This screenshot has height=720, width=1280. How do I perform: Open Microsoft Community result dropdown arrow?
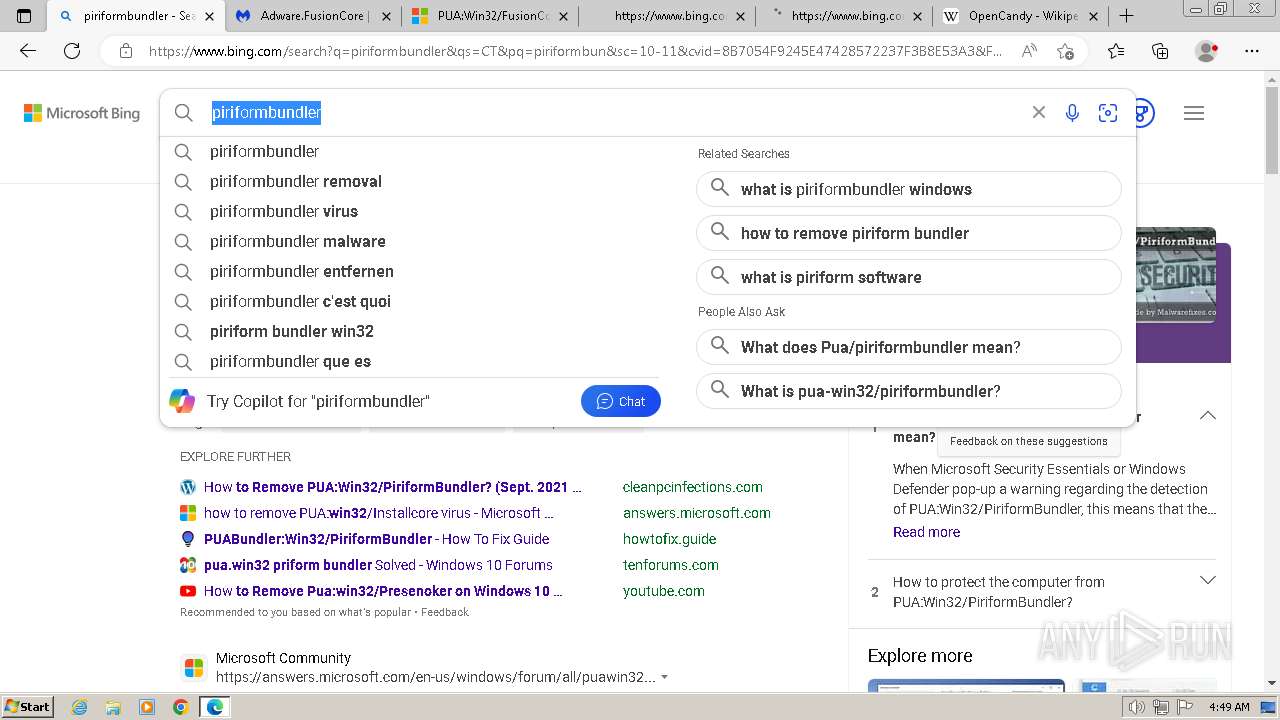(665, 677)
